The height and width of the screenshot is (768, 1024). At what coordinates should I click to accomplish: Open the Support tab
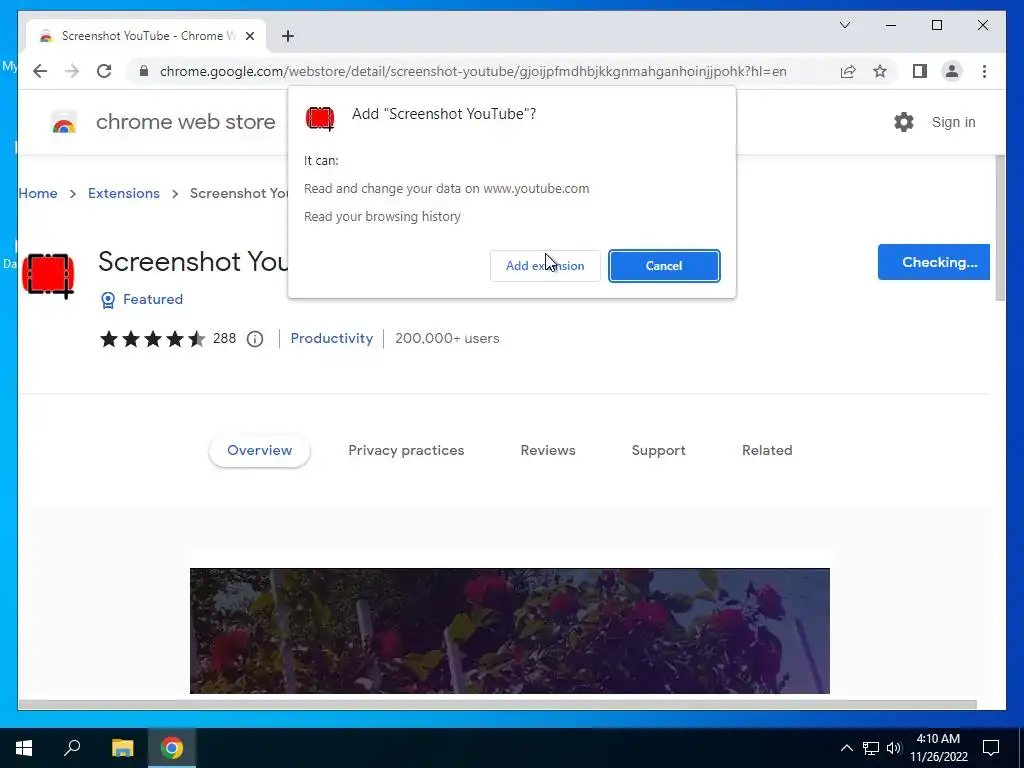(658, 451)
